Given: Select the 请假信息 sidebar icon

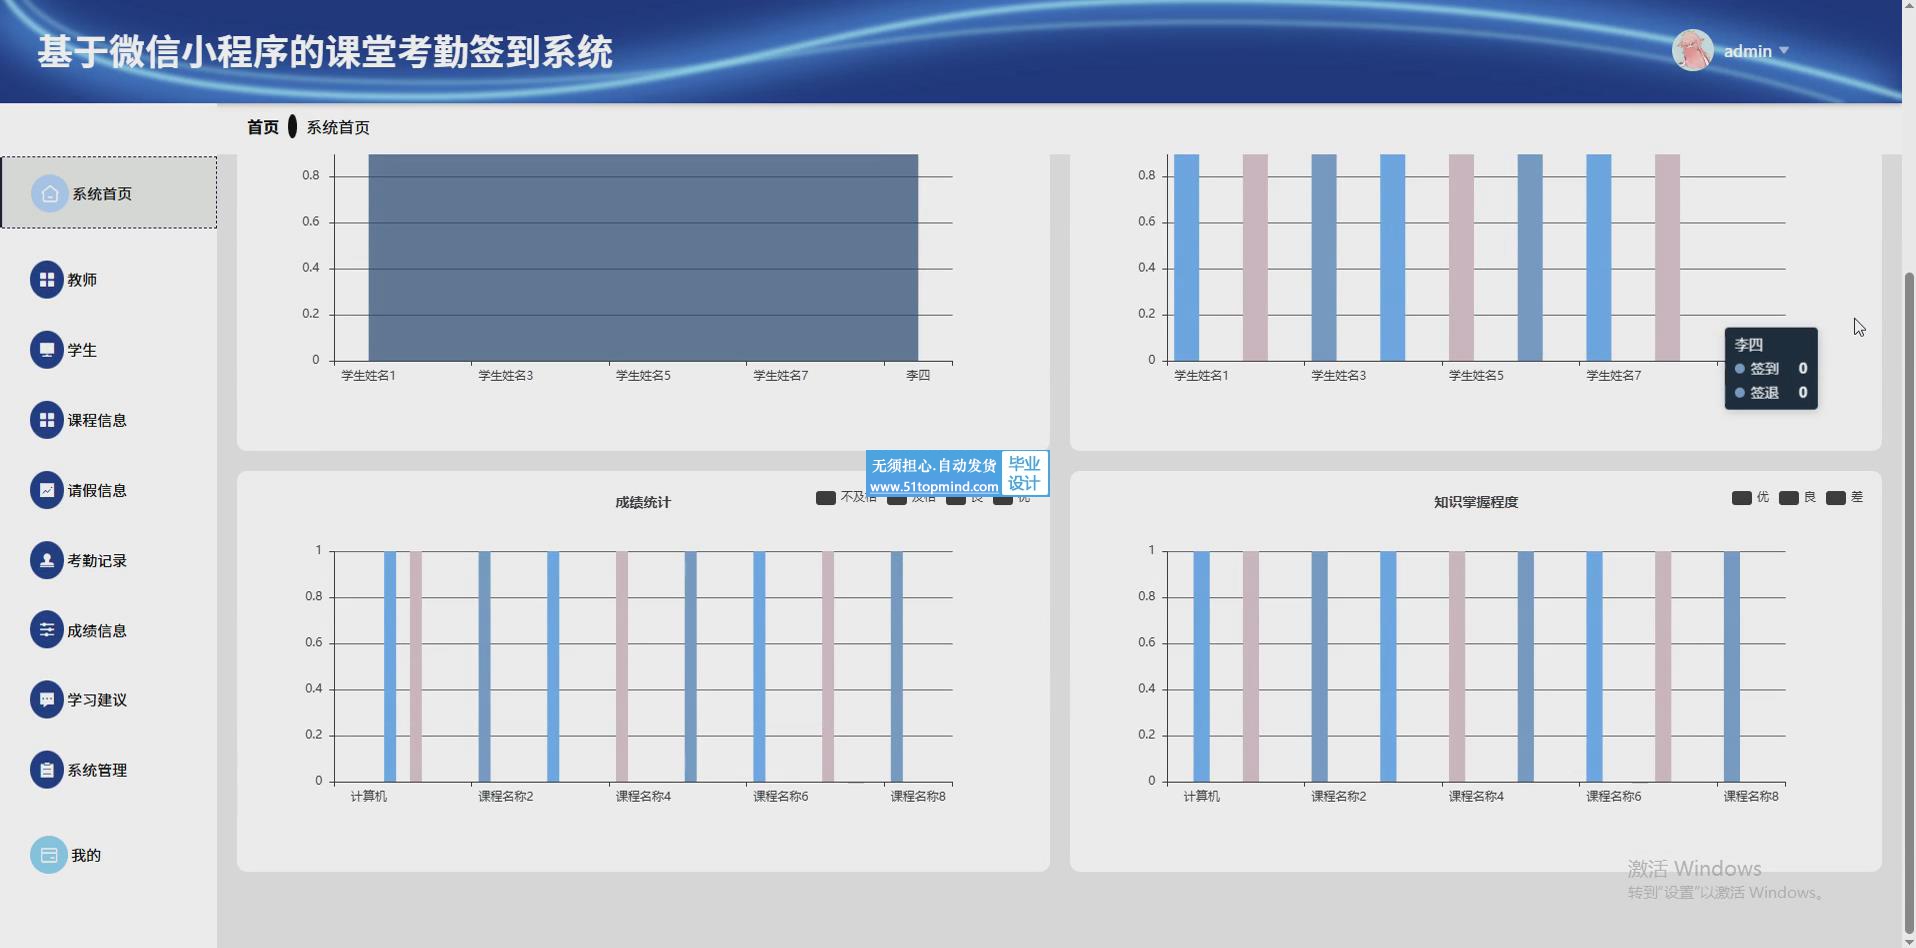Looking at the screenshot, I should (x=46, y=490).
